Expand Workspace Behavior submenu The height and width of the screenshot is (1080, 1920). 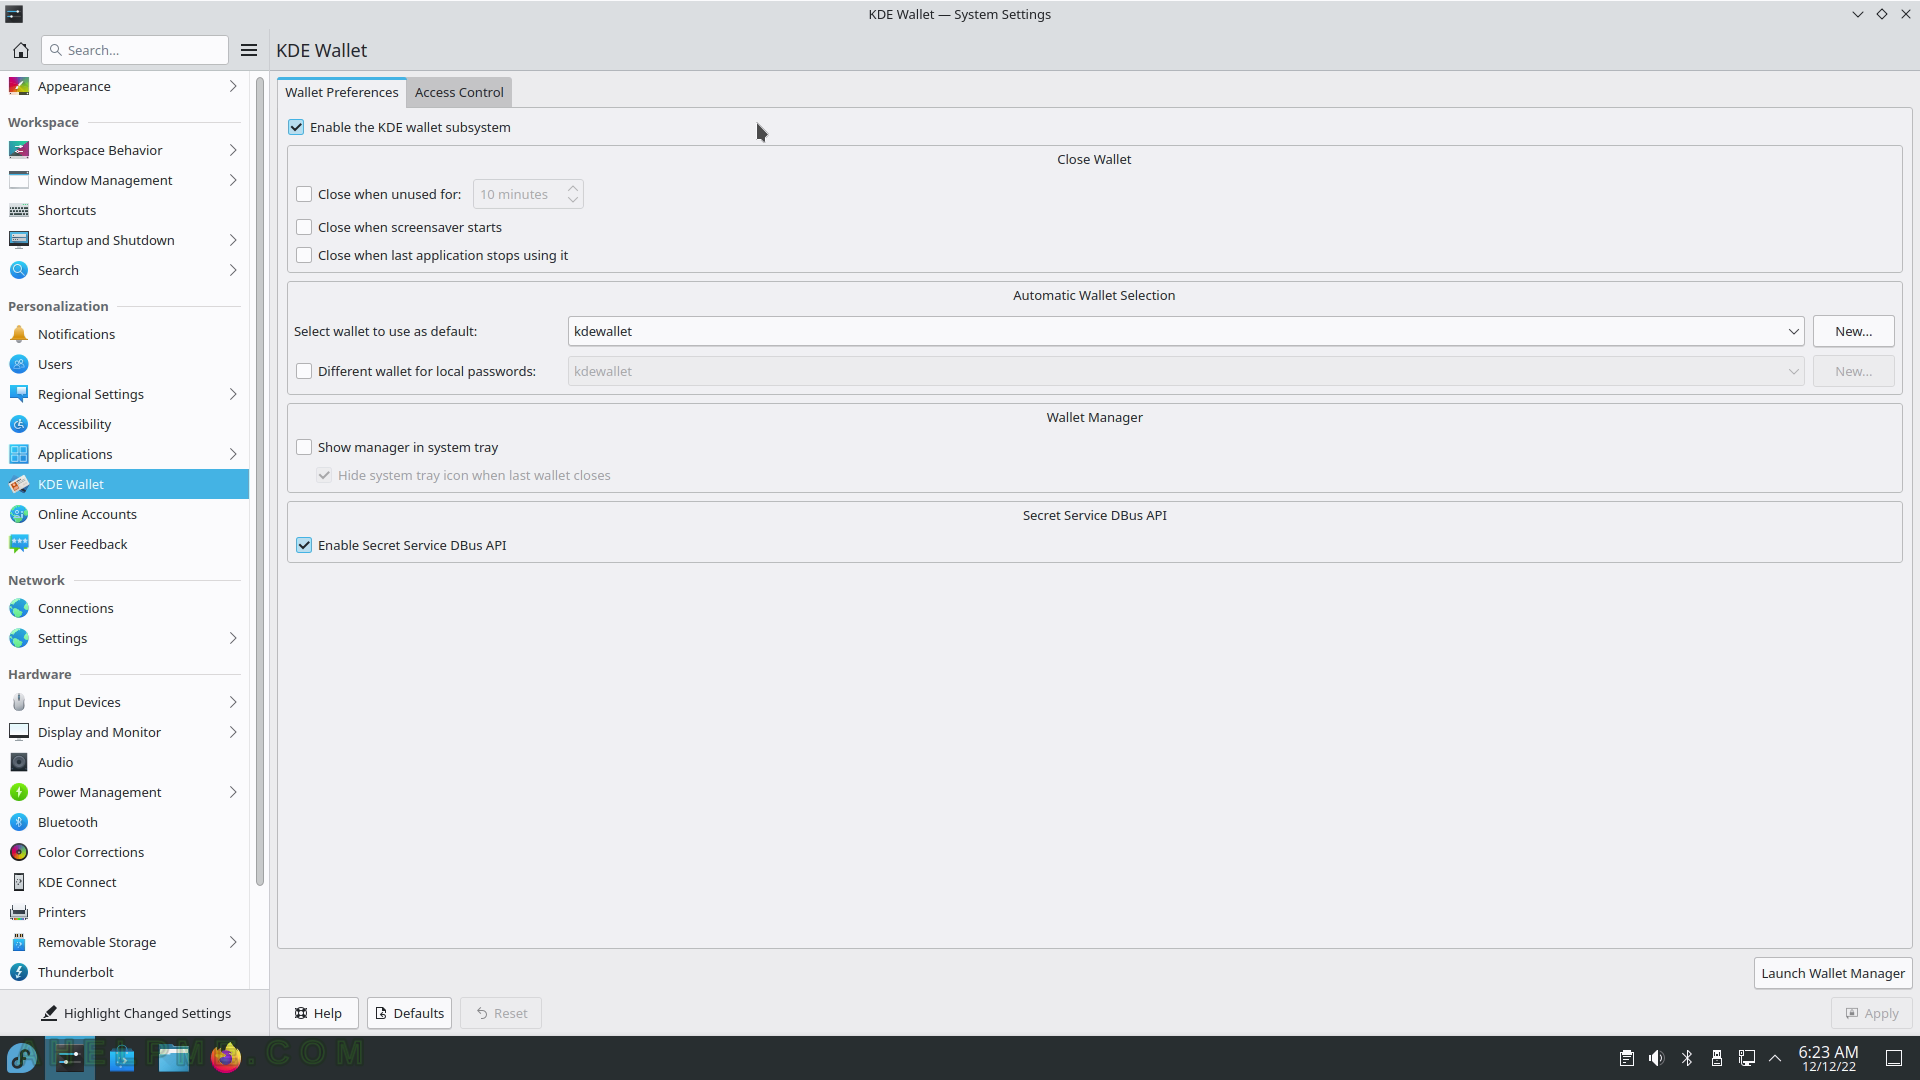[233, 150]
